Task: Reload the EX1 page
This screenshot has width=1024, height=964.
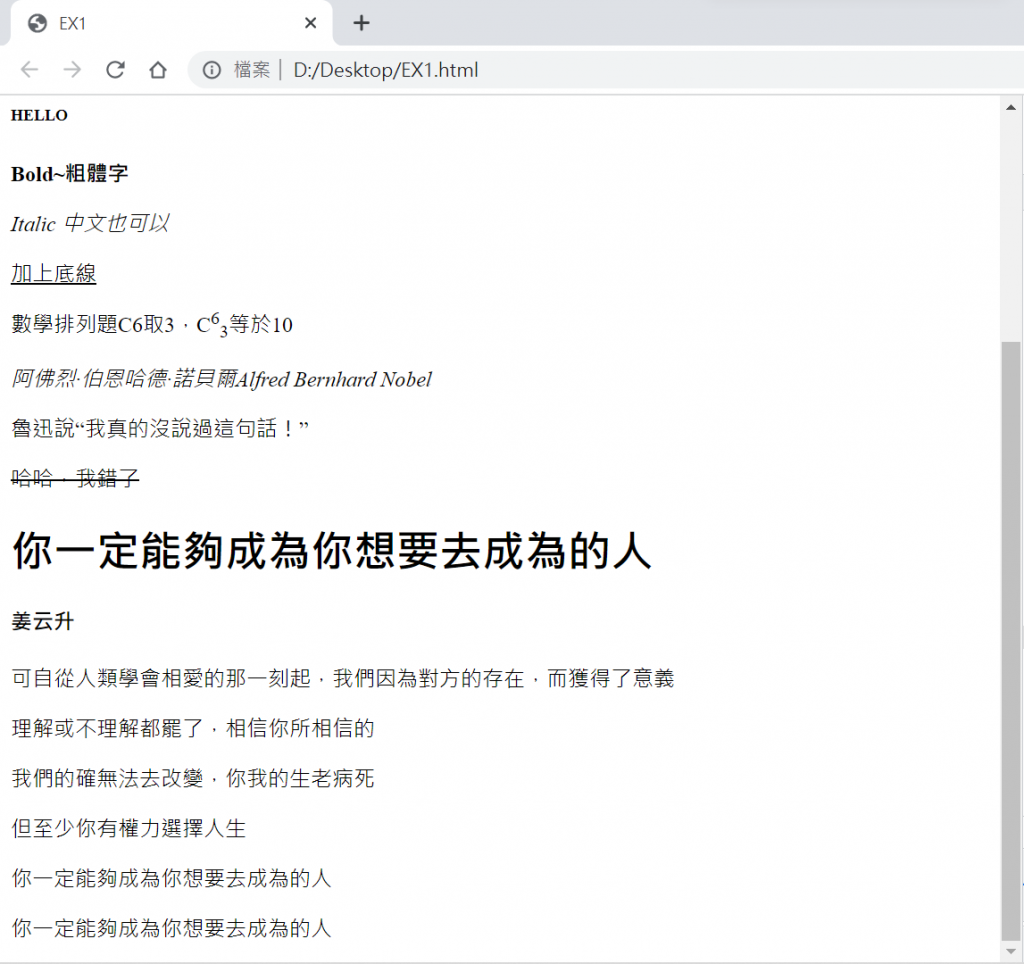Action: pos(116,70)
